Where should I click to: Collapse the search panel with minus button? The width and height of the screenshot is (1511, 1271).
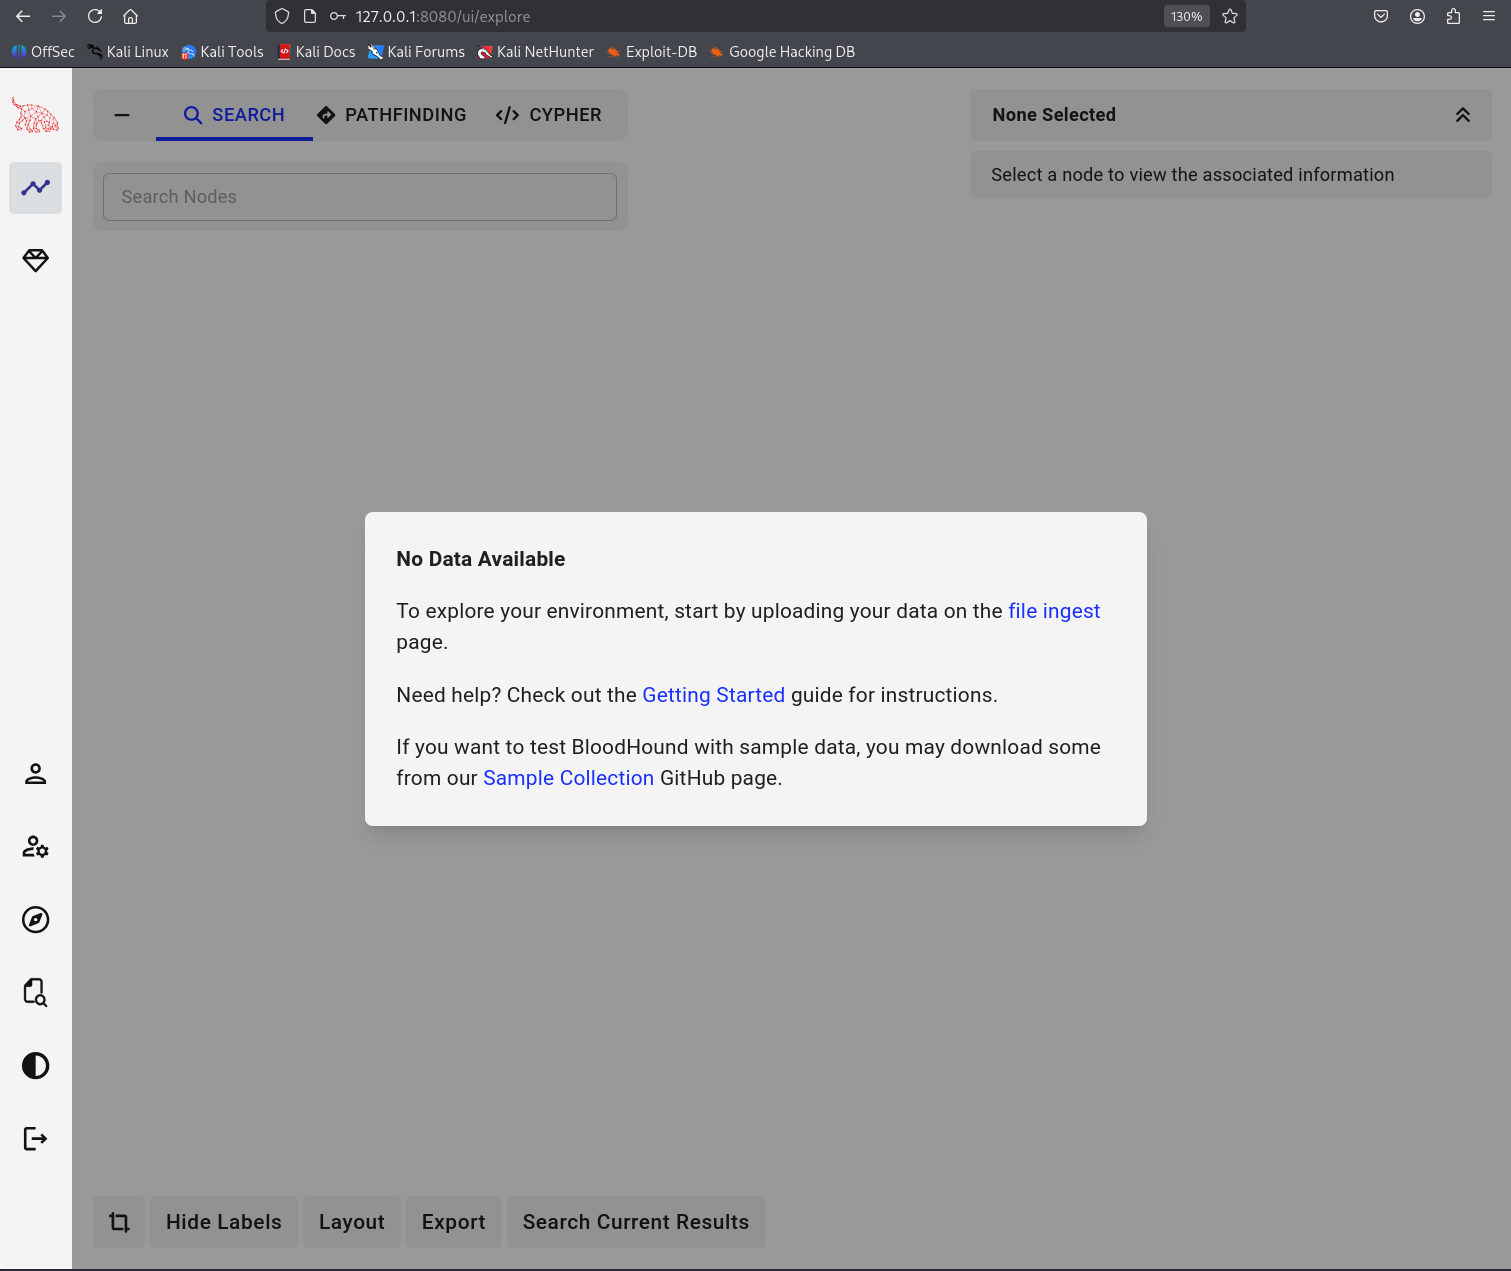(122, 115)
